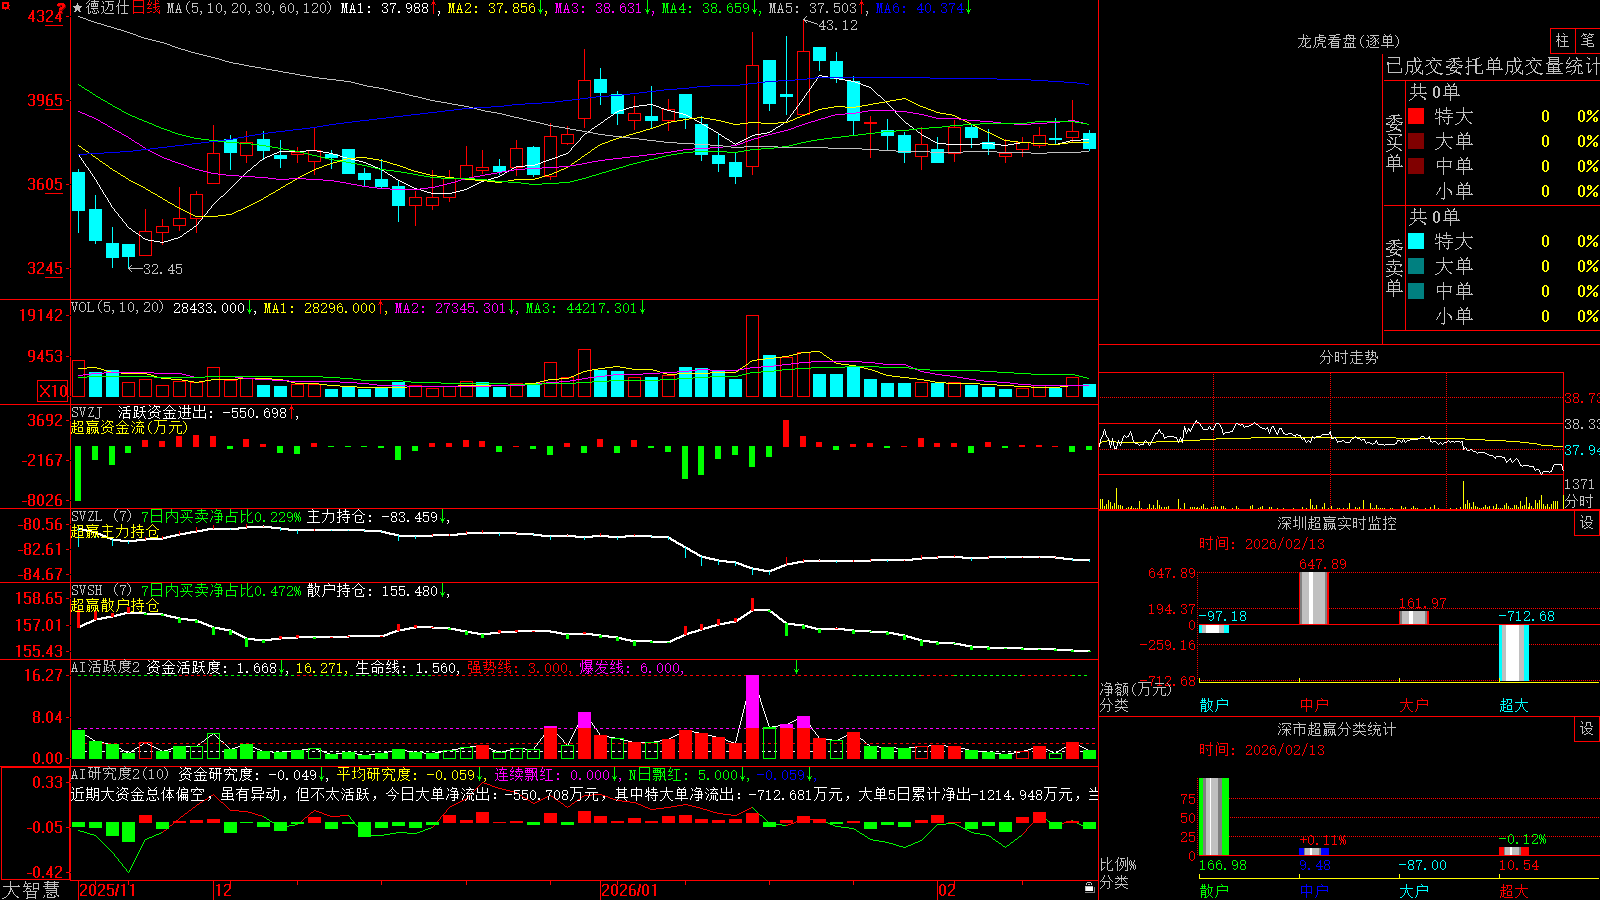Click the 4324 price axis label
The image size is (1600, 900).
point(45,16)
